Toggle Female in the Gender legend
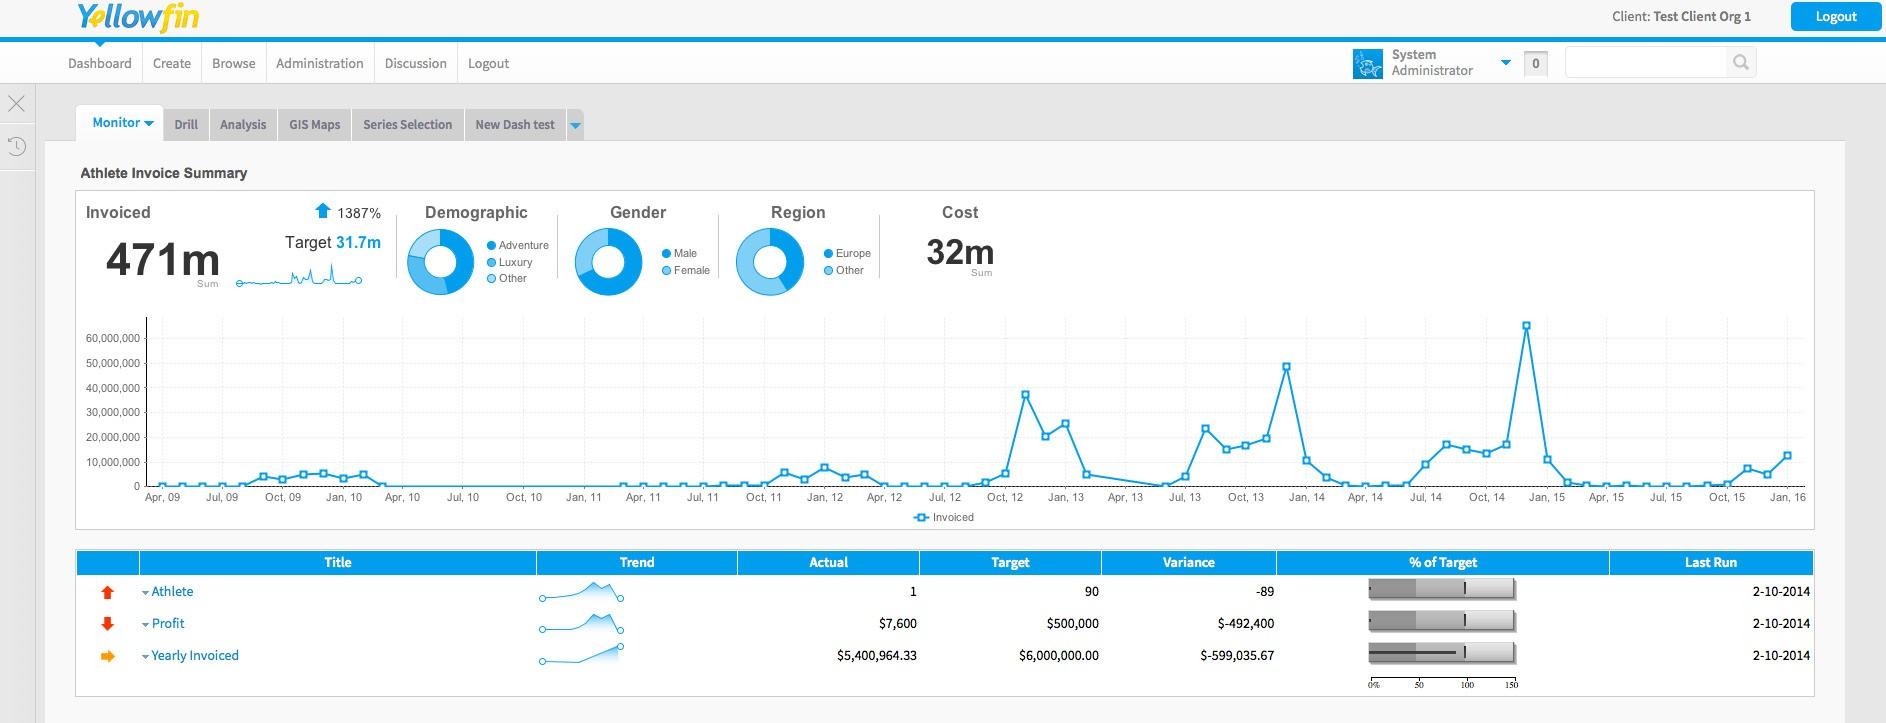The image size is (1886, 723). (685, 270)
